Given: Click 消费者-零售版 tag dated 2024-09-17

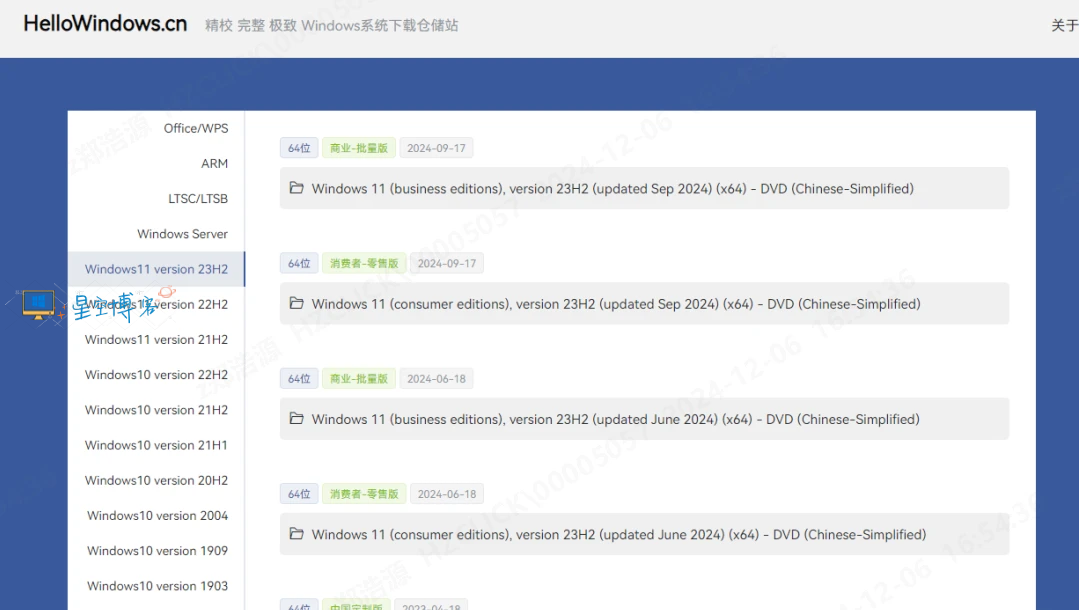Looking at the screenshot, I should click(x=364, y=263).
